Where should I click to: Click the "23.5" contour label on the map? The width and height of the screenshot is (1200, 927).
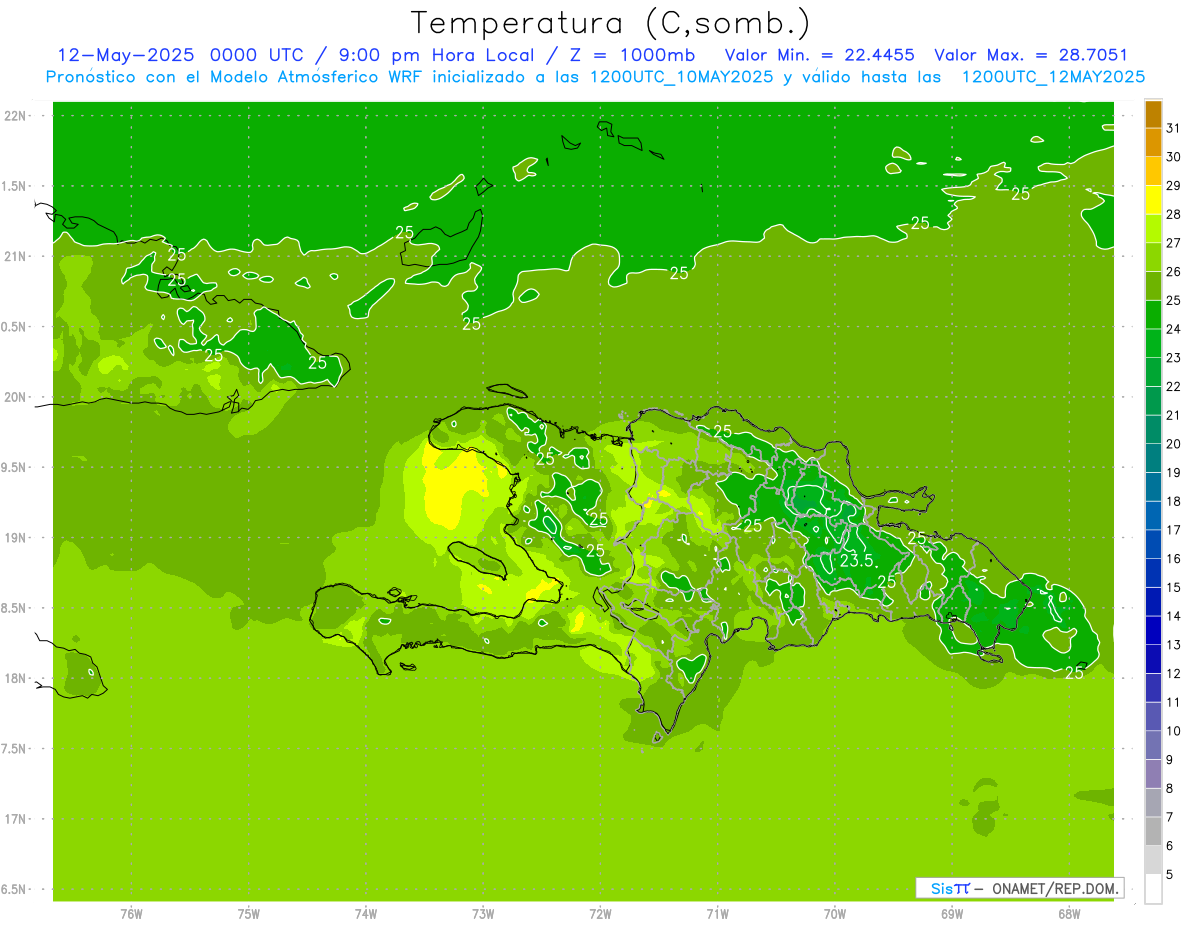(x=857, y=561)
